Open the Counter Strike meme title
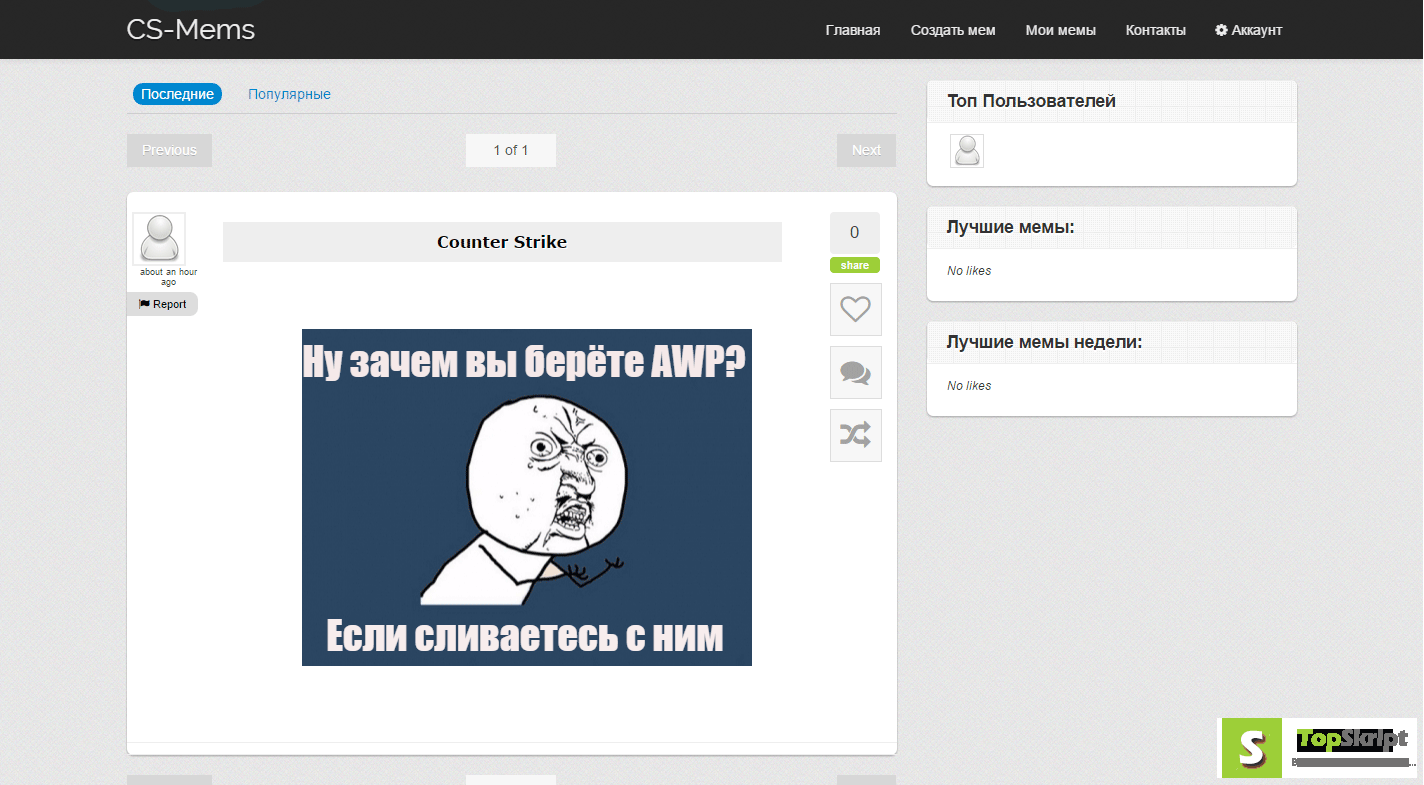 point(502,242)
